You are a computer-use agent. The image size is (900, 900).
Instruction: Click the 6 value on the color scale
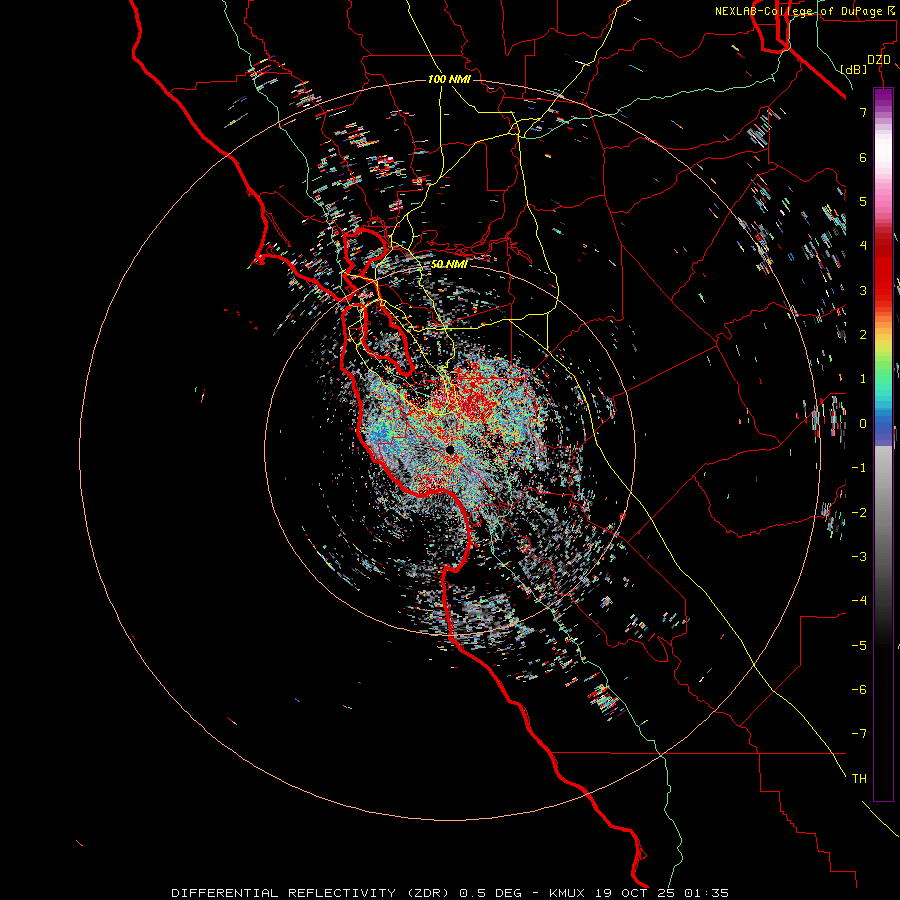pyautogui.click(x=863, y=157)
